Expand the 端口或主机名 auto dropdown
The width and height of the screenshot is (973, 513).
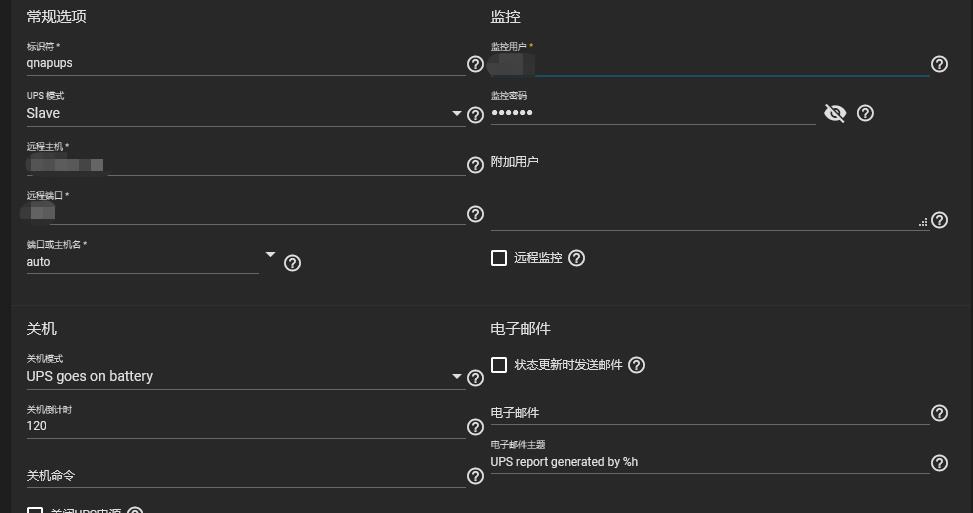coord(151,262)
